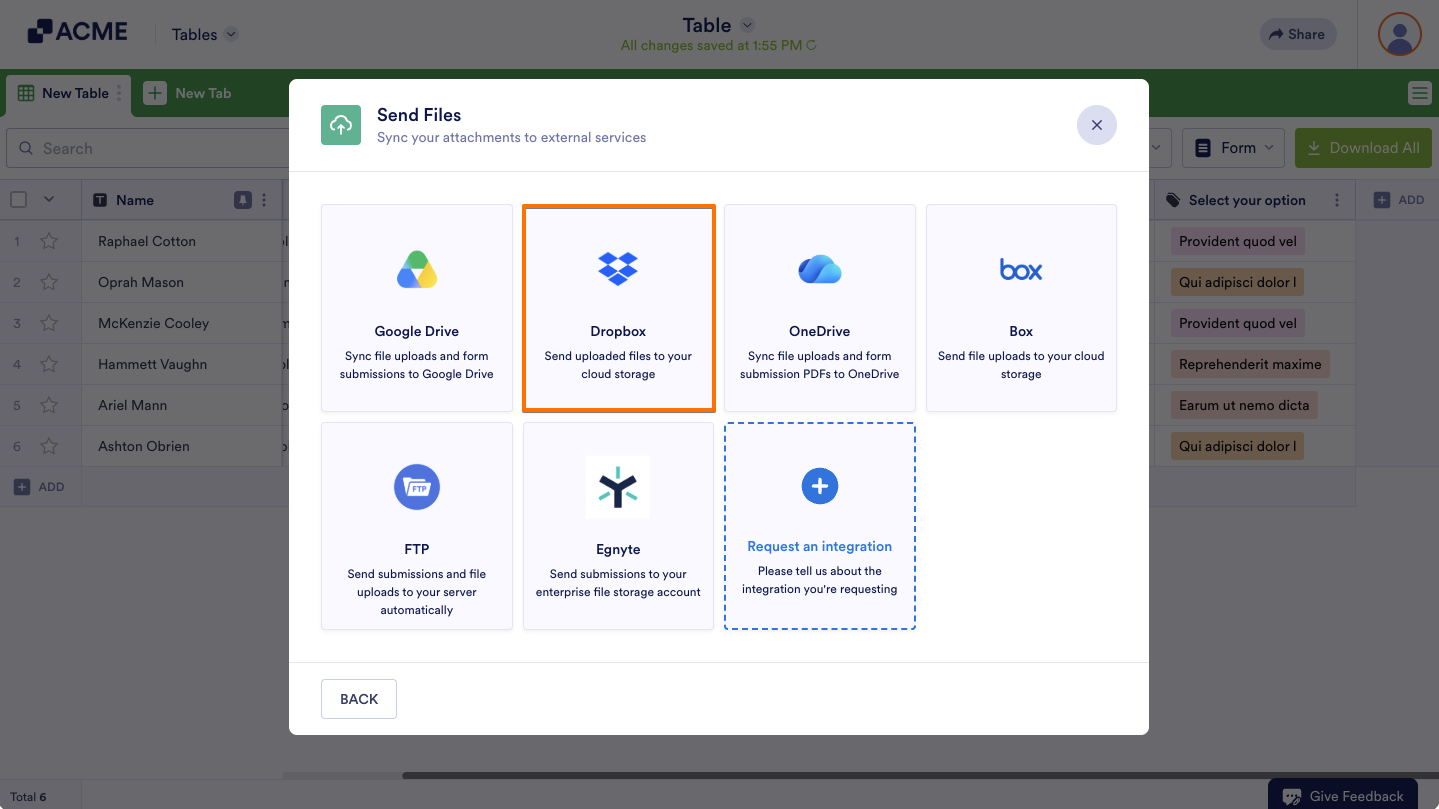
Task: Click the ACME logo
Action: point(78,32)
